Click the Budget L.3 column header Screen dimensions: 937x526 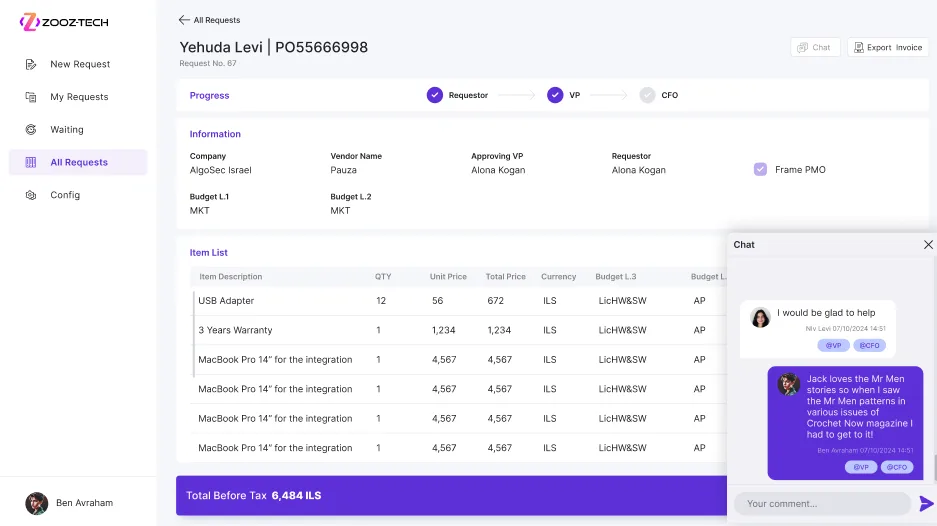click(616, 277)
